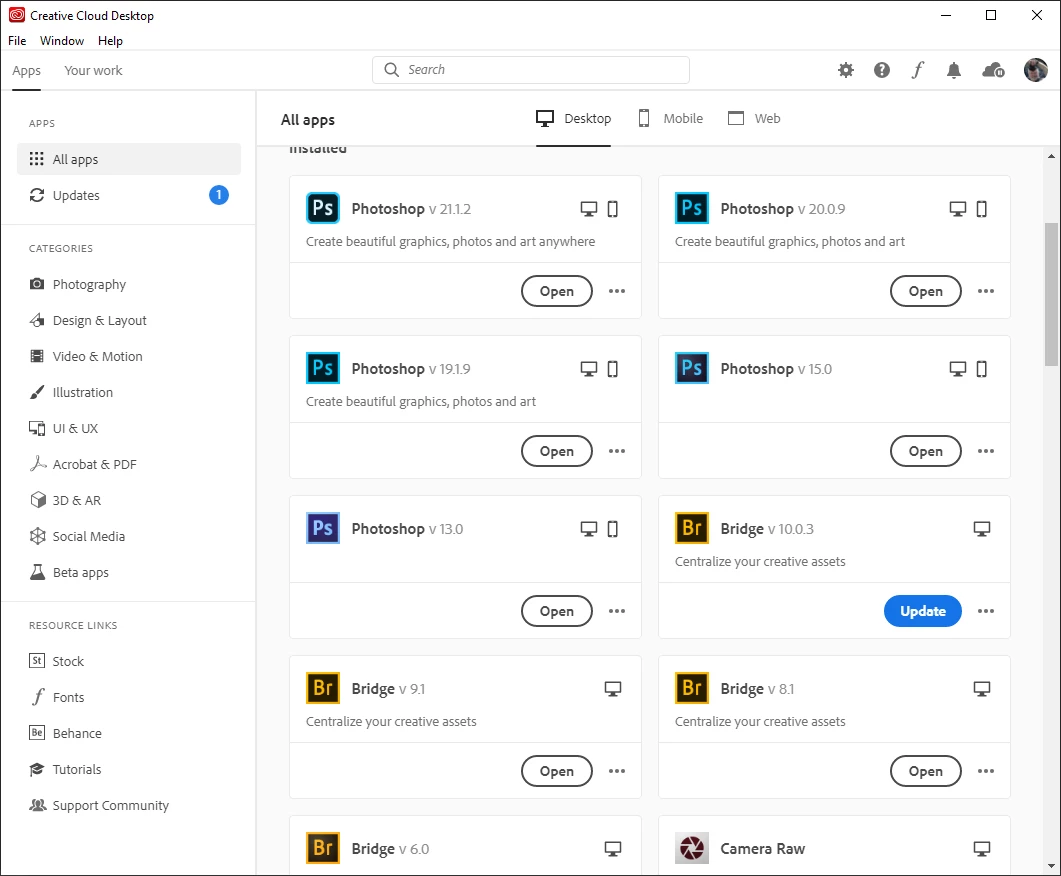Screen dimensions: 1061x876
Task: Click the Photoshop v 19.1.9 app icon
Action: pyautogui.click(x=323, y=368)
